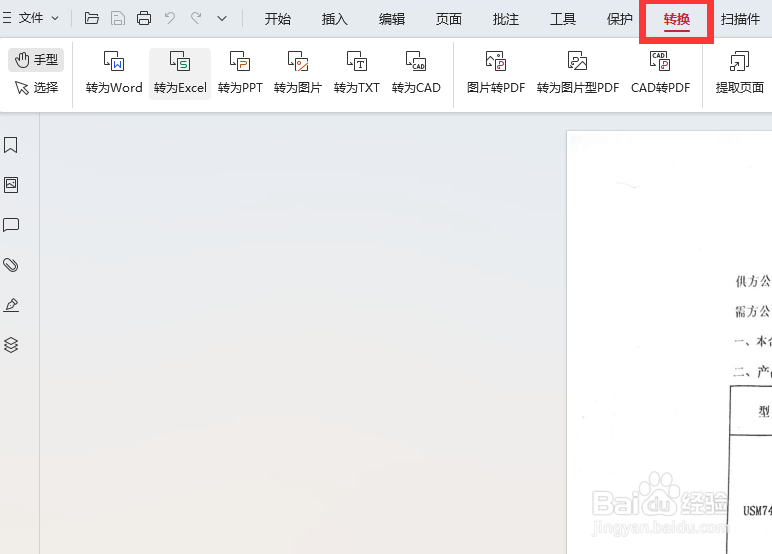
Task: Switch to the 开始 tab
Action: pos(278,19)
